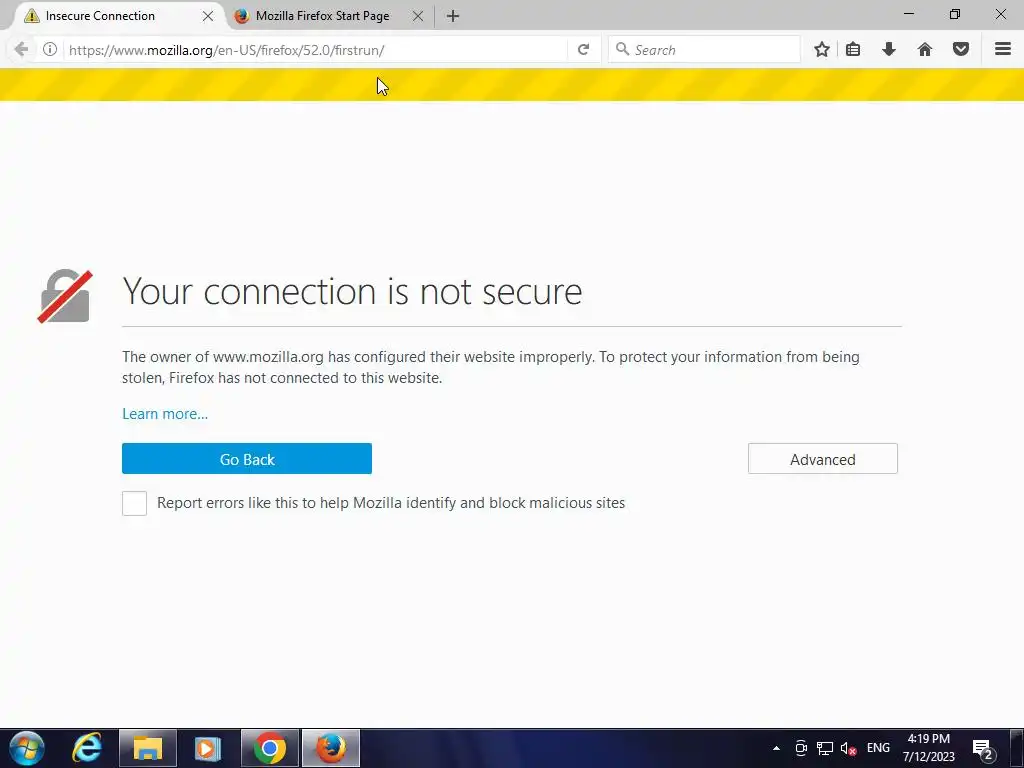
Task: Open Windows Media Player from the taskbar
Action: [208, 748]
